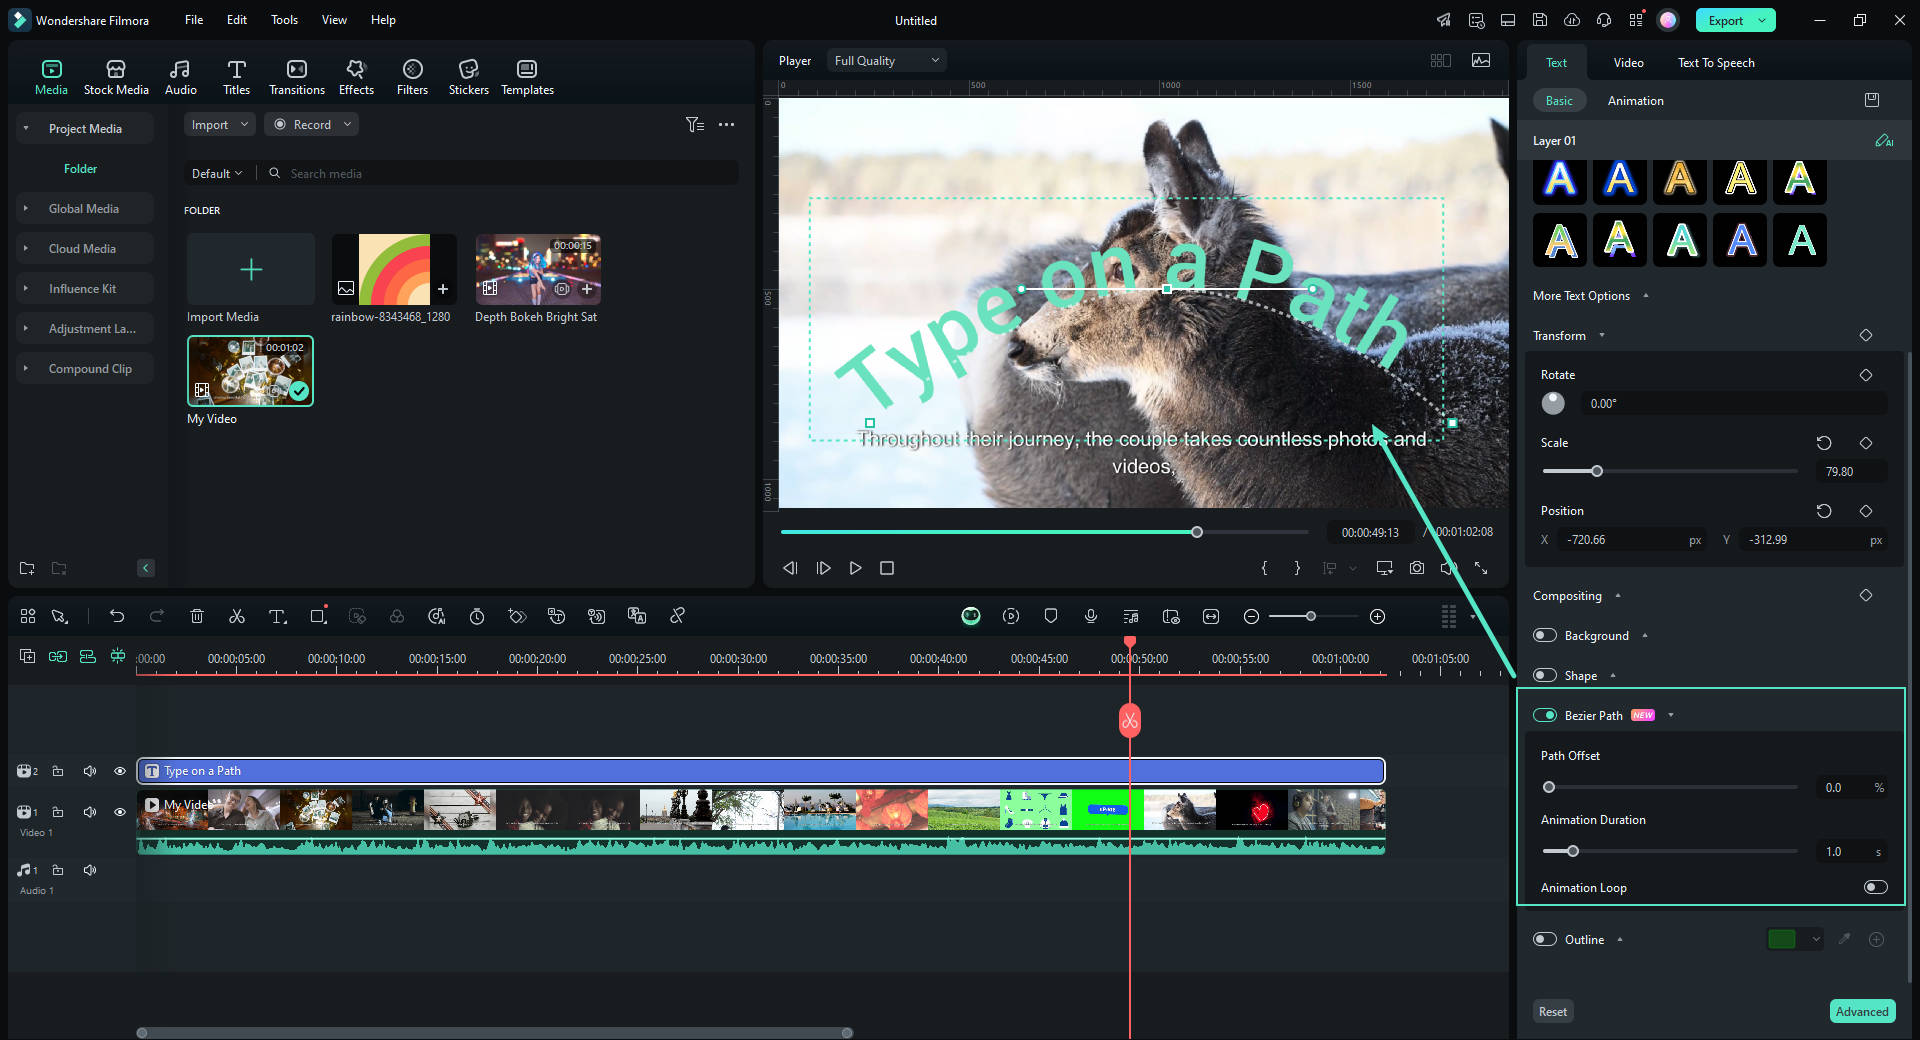
Task: Open the Tools menu
Action: click(284, 20)
